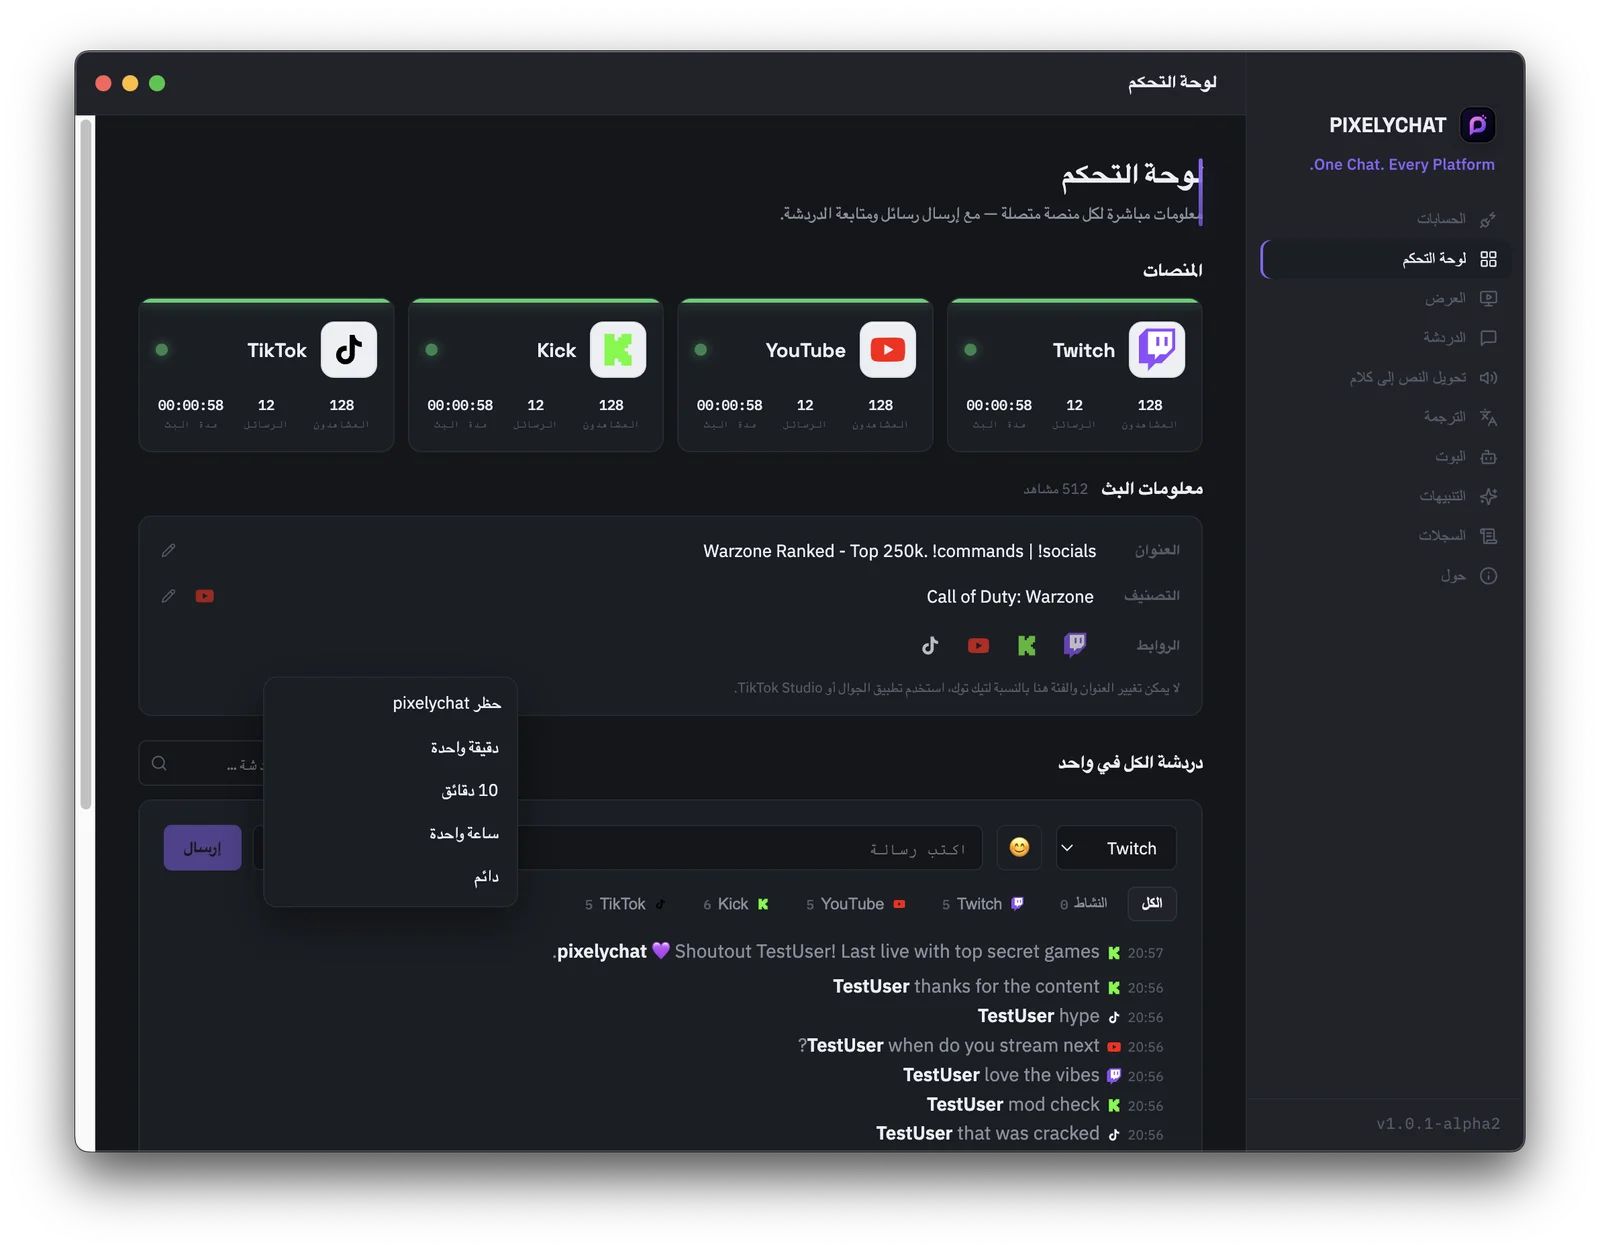Click the bot icon beside البوت
The width and height of the screenshot is (1600, 1251).
point(1488,457)
